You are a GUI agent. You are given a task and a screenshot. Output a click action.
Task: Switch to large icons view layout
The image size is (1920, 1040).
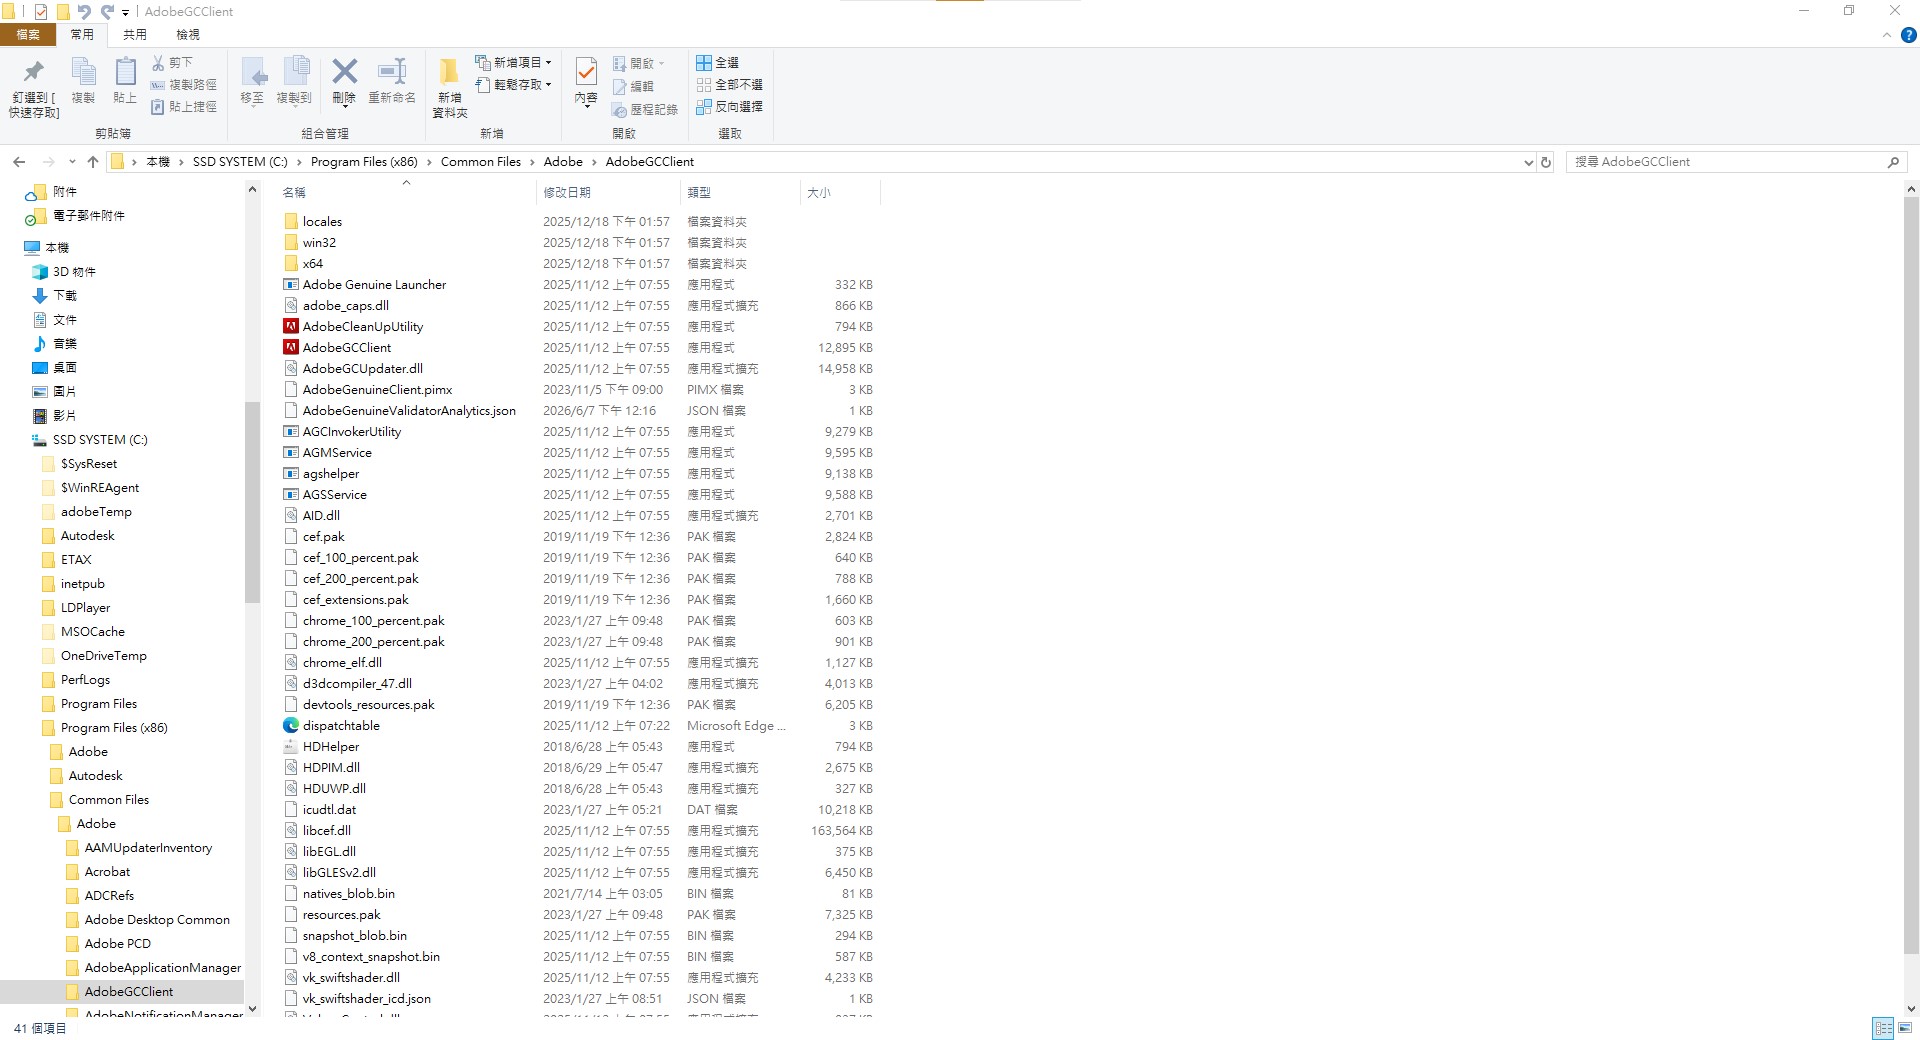pos(1906,1028)
